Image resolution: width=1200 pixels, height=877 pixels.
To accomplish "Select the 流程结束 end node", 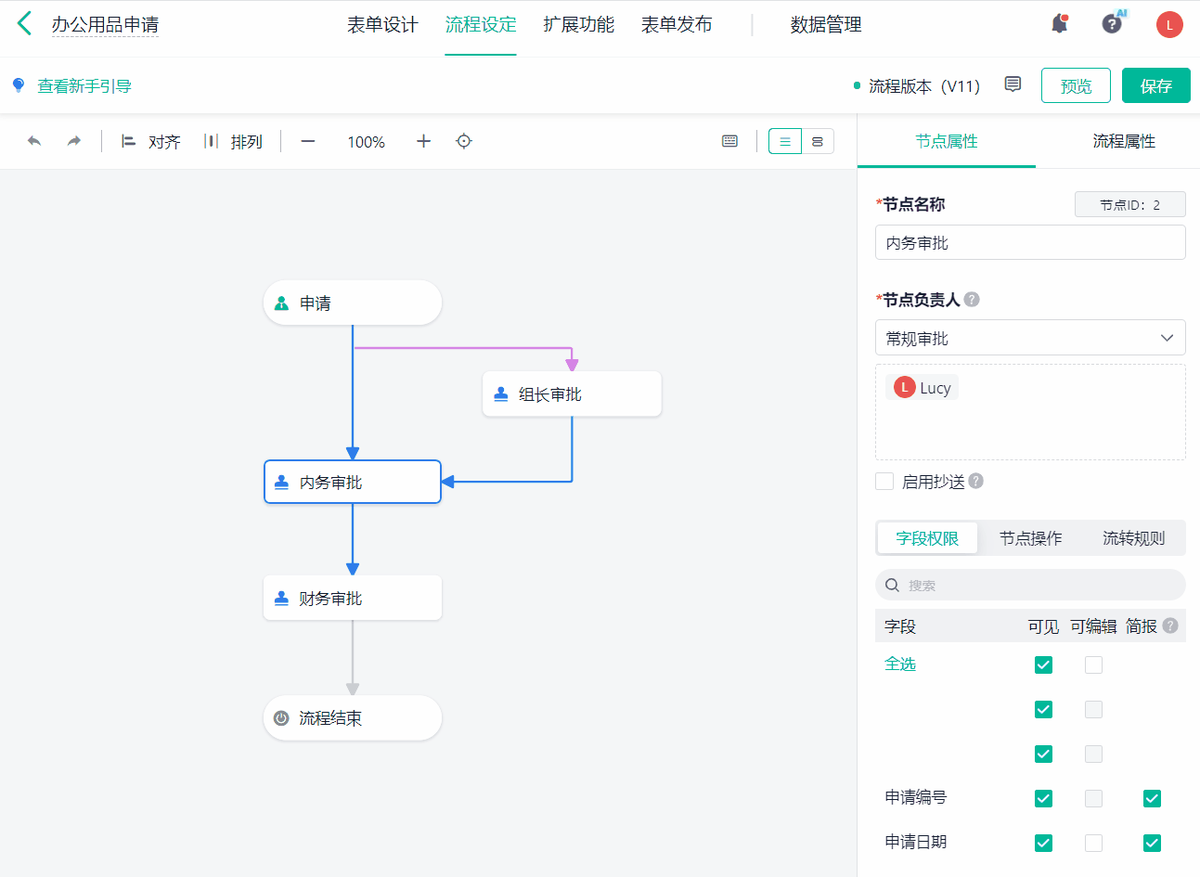I will [x=353, y=718].
